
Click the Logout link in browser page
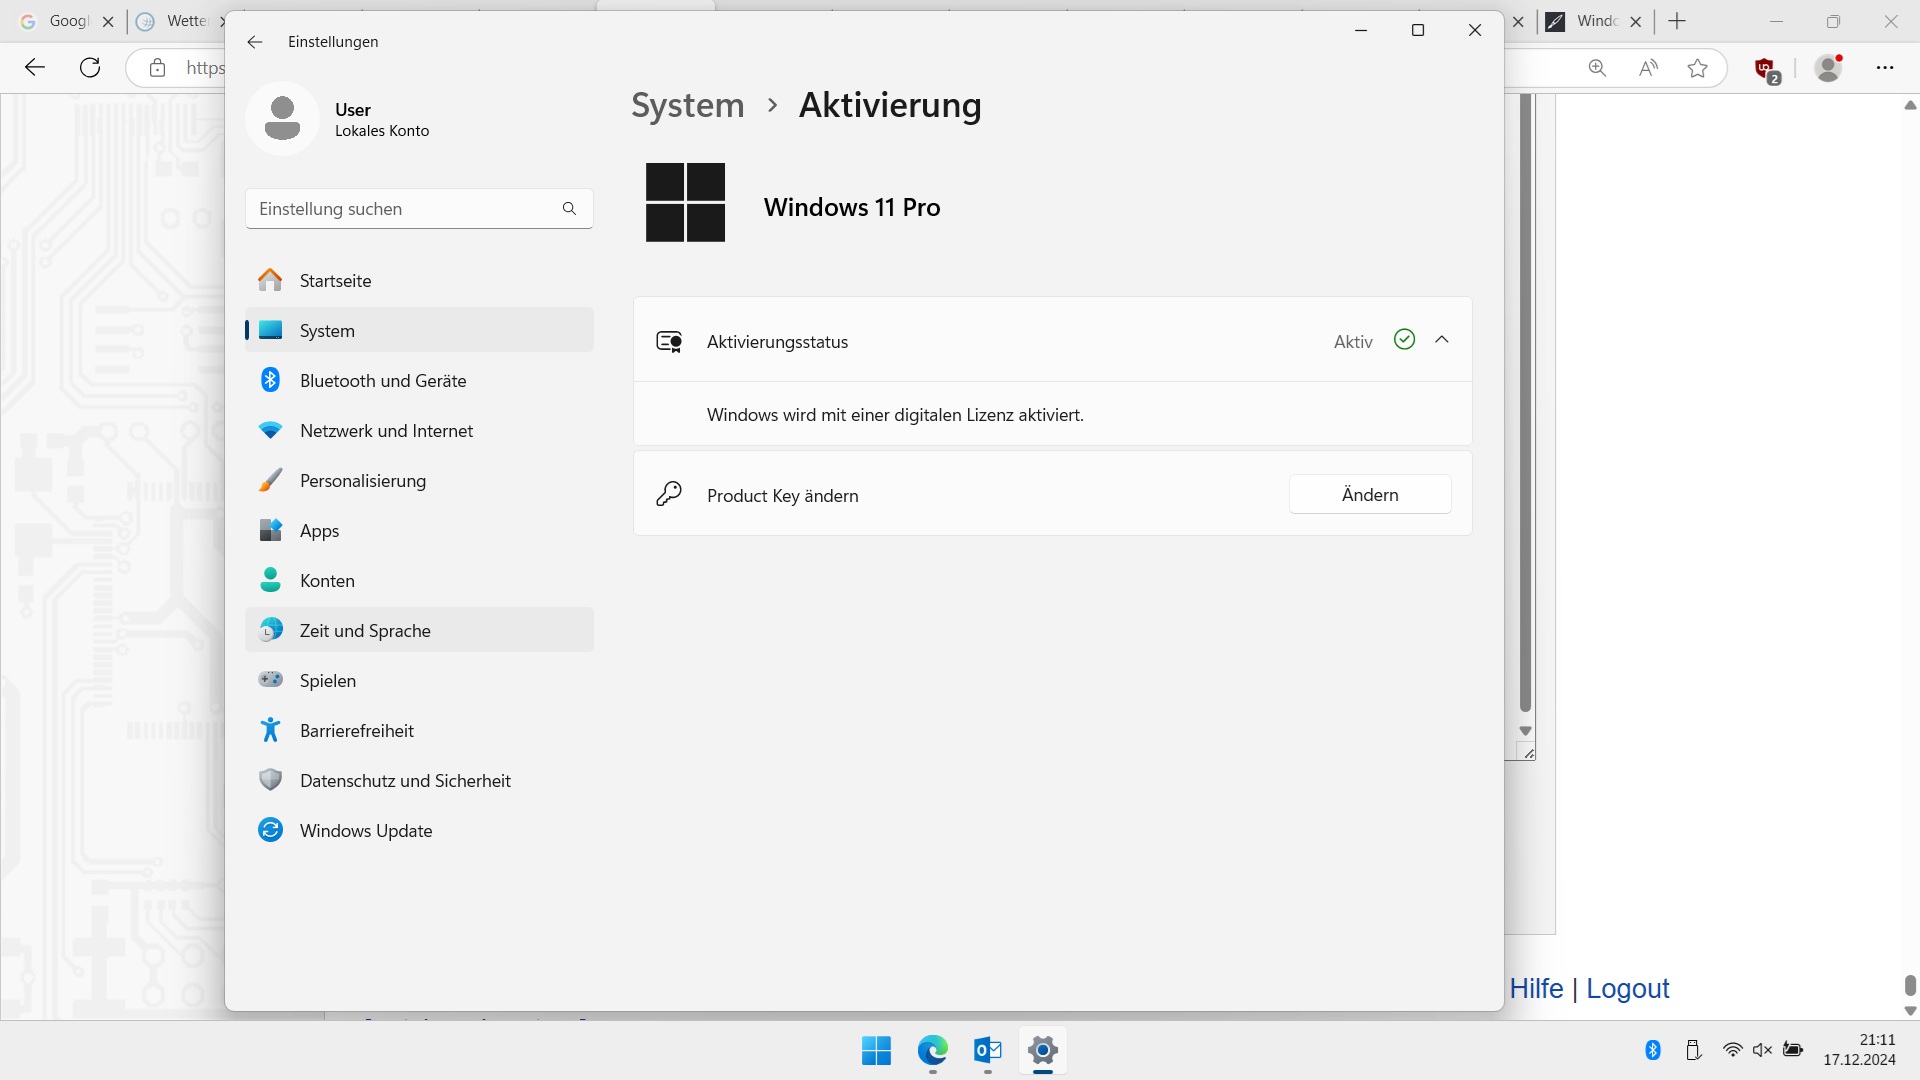[x=1628, y=989]
